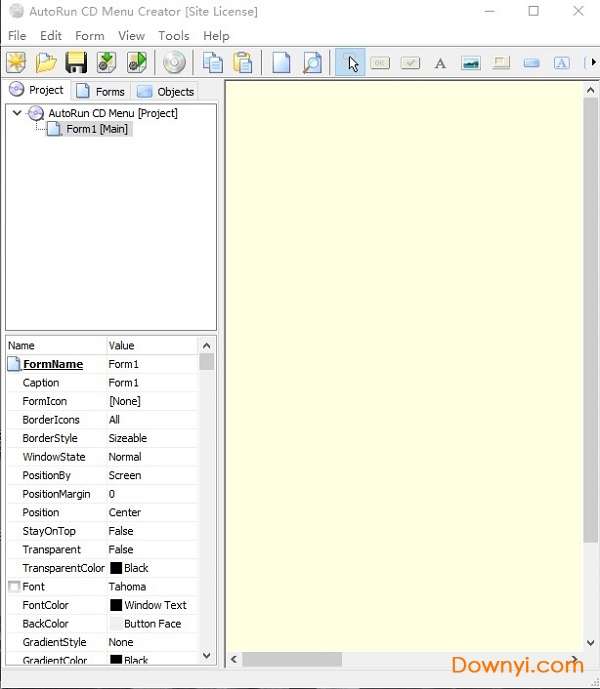
Task: Click the CD disc icon in the toolbar
Action: pos(174,62)
